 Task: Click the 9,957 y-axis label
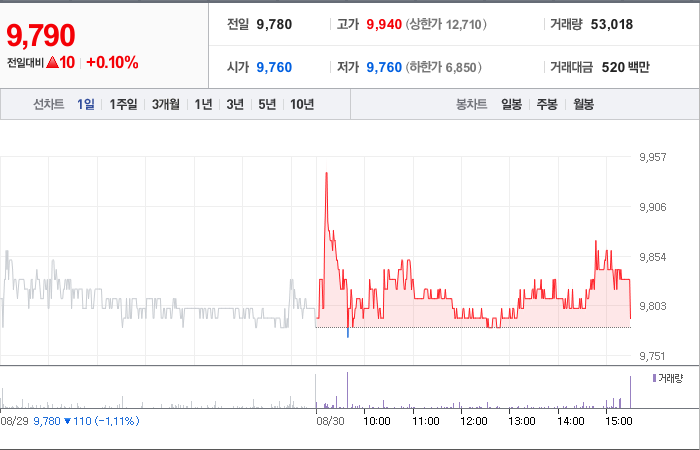653,157
